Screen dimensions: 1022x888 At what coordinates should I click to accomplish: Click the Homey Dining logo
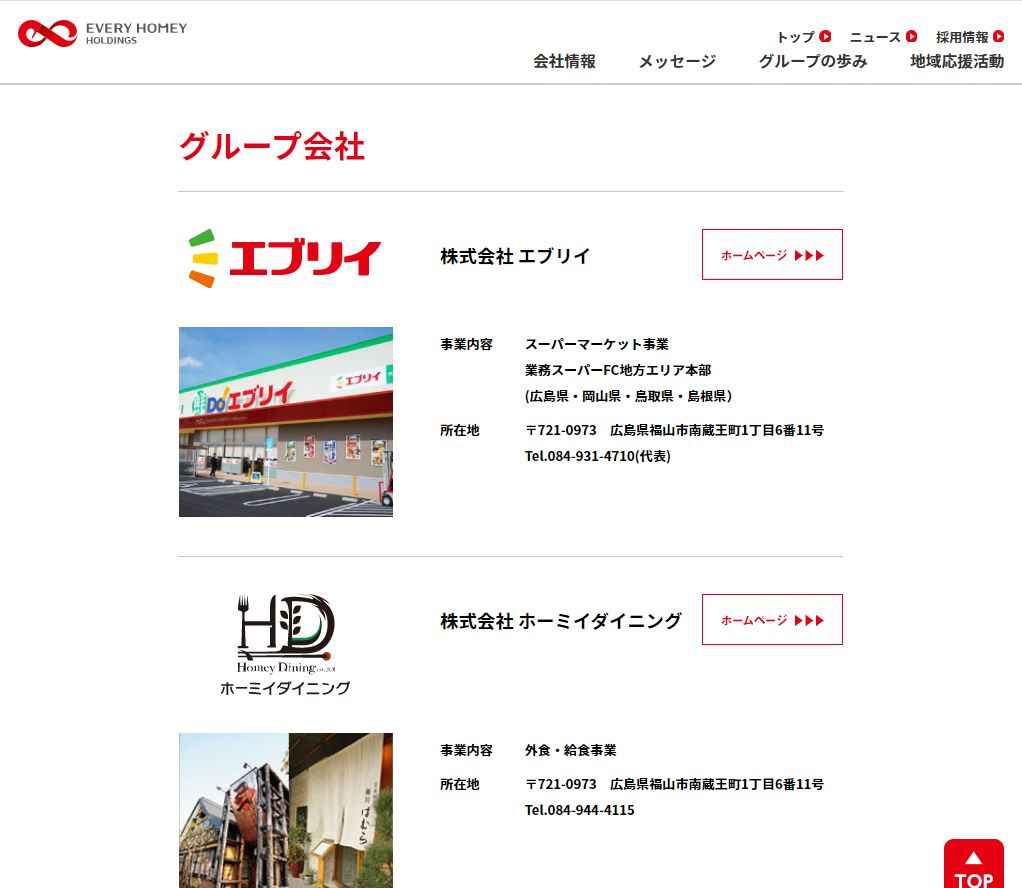click(x=285, y=645)
